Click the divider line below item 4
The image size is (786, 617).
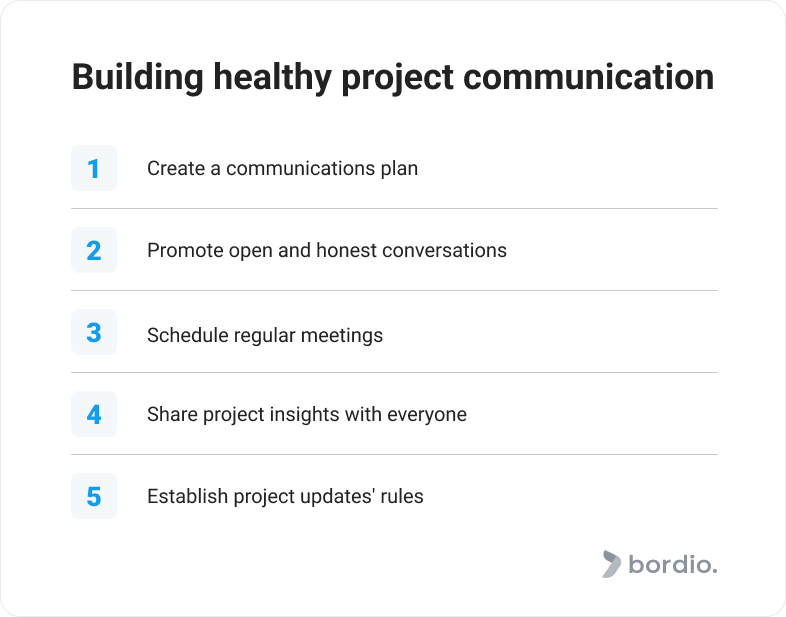pyautogui.click(x=395, y=455)
